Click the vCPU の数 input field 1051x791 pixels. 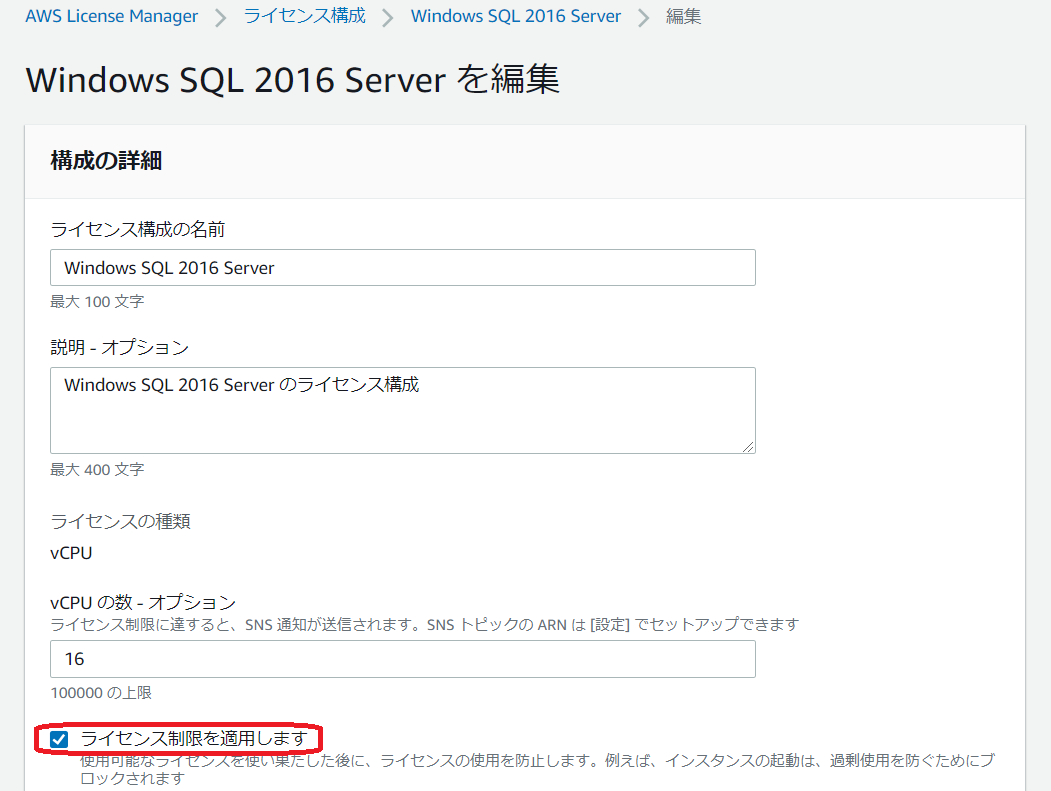pos(403,659)
